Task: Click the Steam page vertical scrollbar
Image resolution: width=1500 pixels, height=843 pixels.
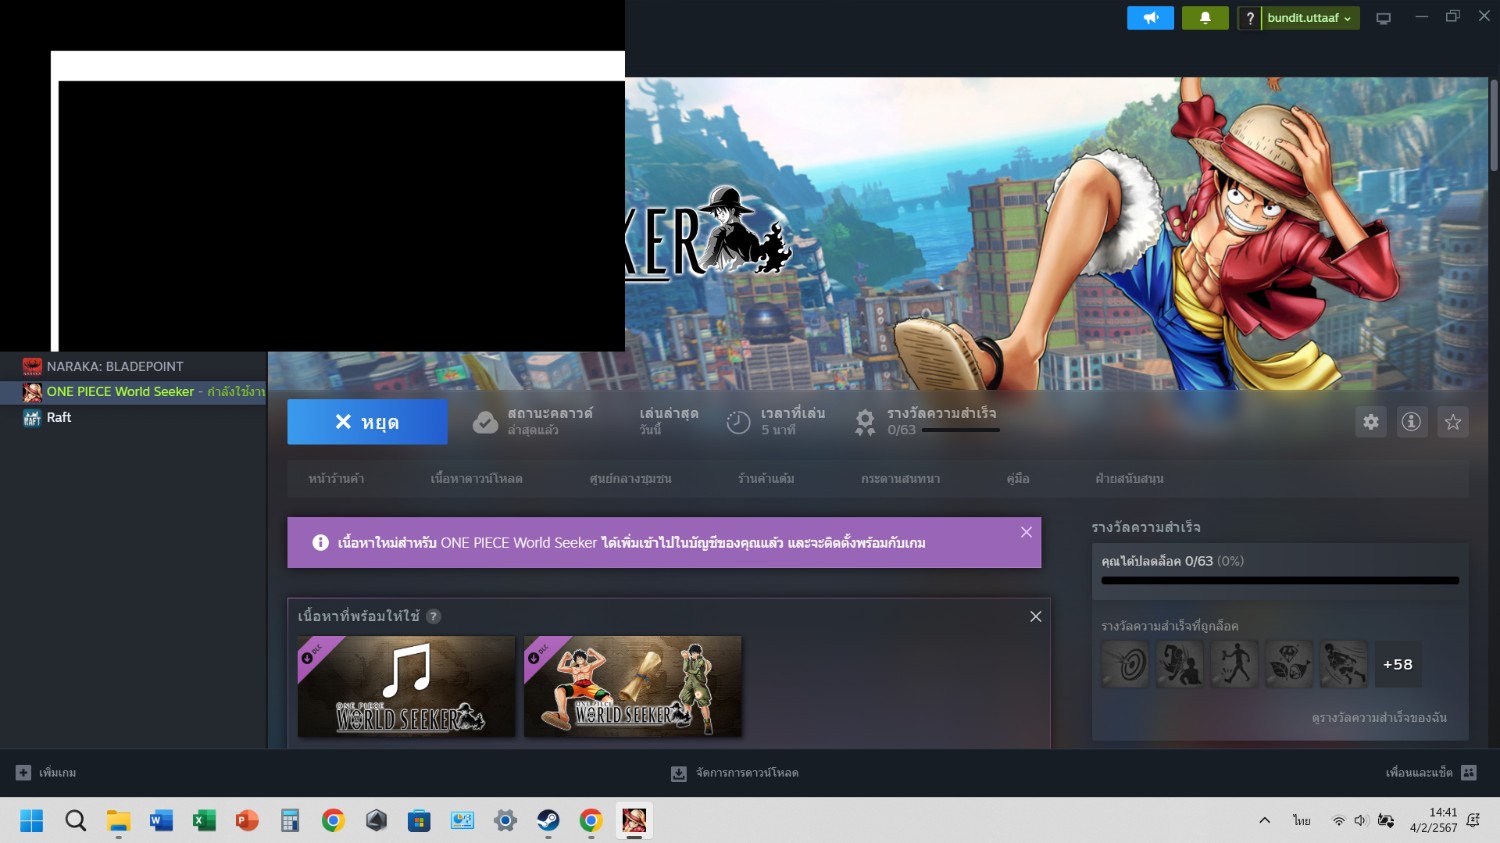Action: [x=1494, y=125]
